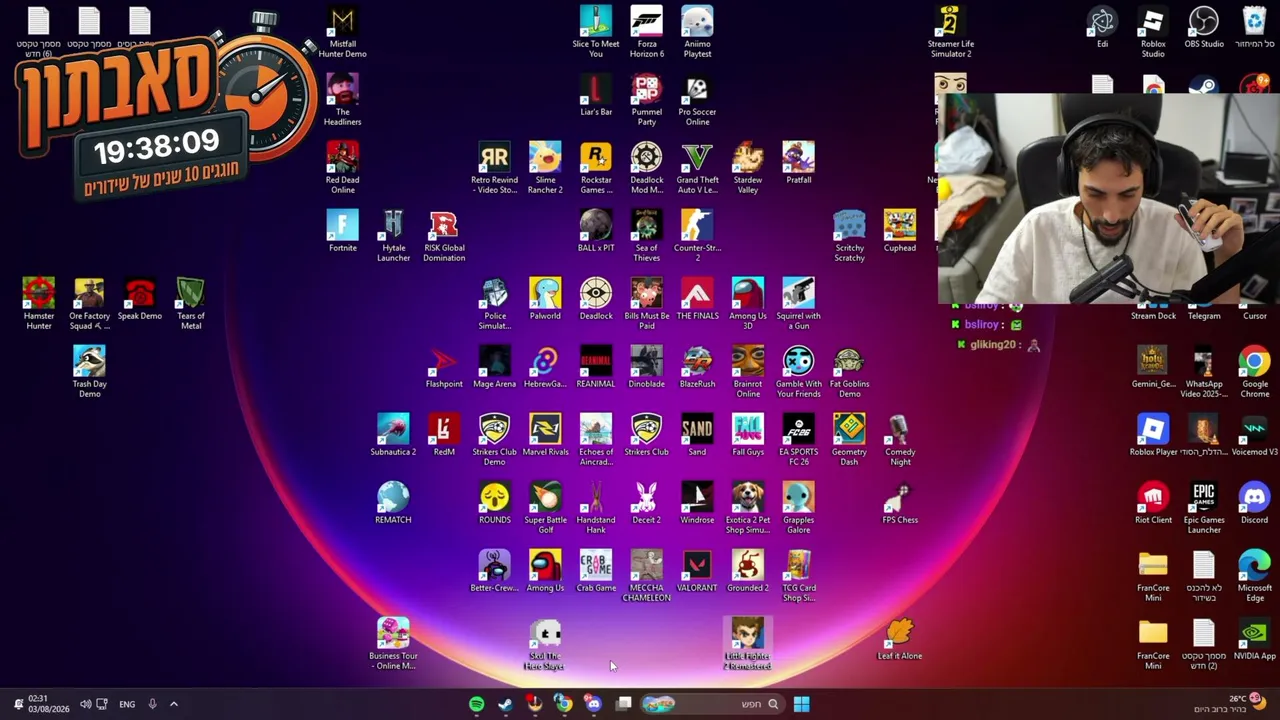1280x720 pixels.
Task: Open the FPS Chess shortcut
Action: (x=900, y=503)
